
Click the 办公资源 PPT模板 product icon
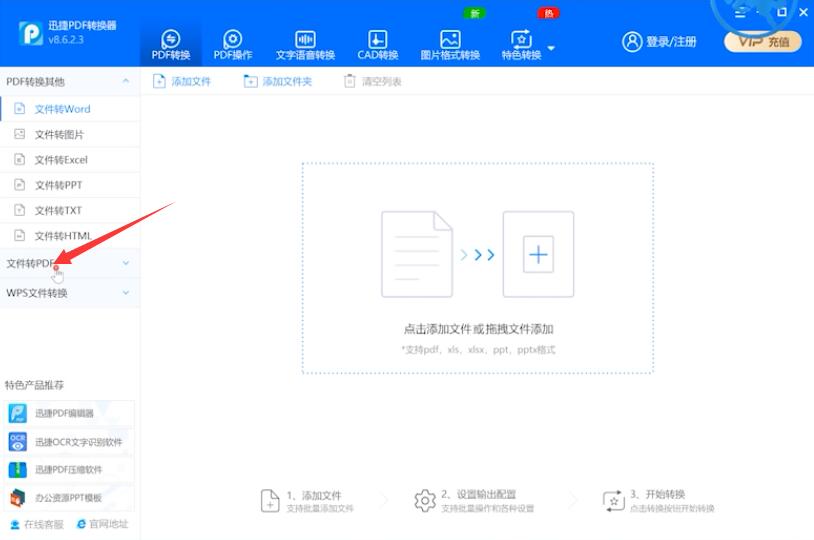[18, 498]
